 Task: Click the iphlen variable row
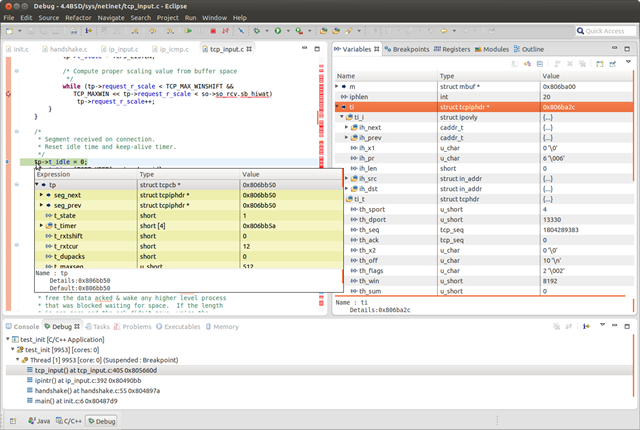(484, 96)
